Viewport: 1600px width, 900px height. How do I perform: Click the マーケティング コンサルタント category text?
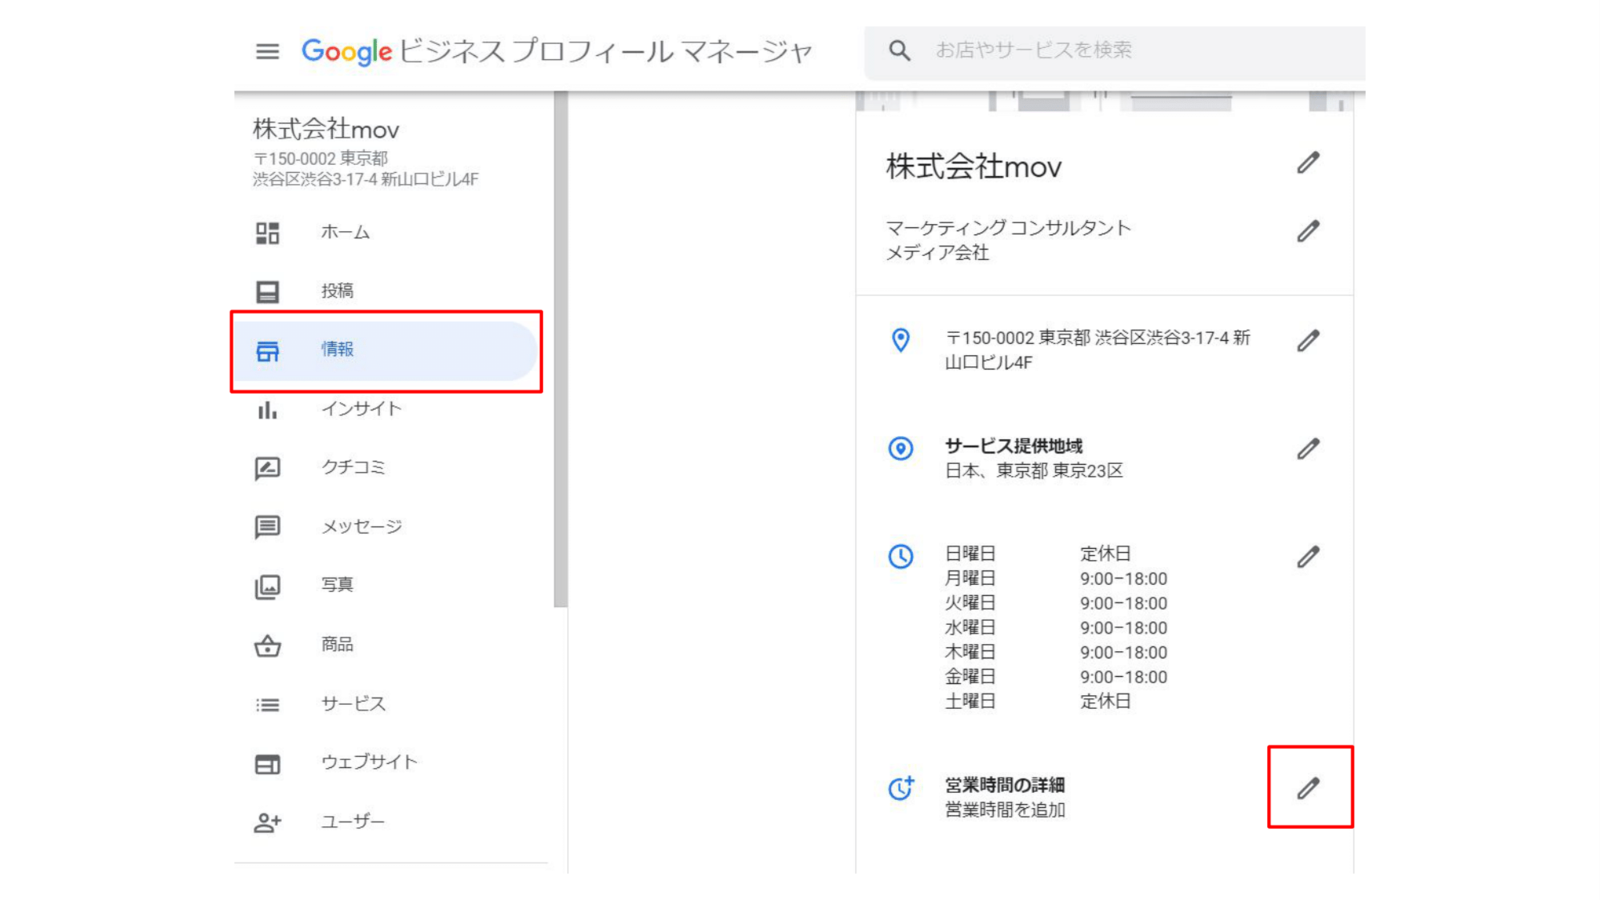pos(1008,228)
